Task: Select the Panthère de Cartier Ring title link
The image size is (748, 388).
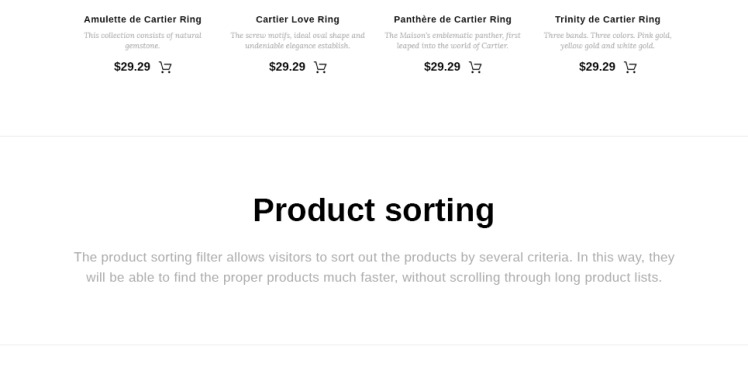Action: [x=453, y=20]
